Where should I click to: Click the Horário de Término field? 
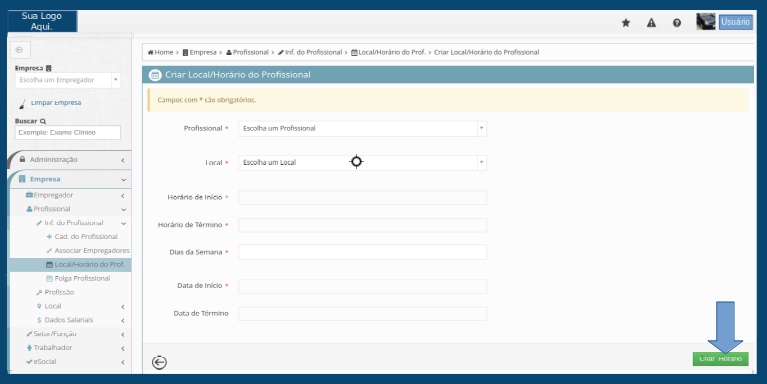point(362,225)
